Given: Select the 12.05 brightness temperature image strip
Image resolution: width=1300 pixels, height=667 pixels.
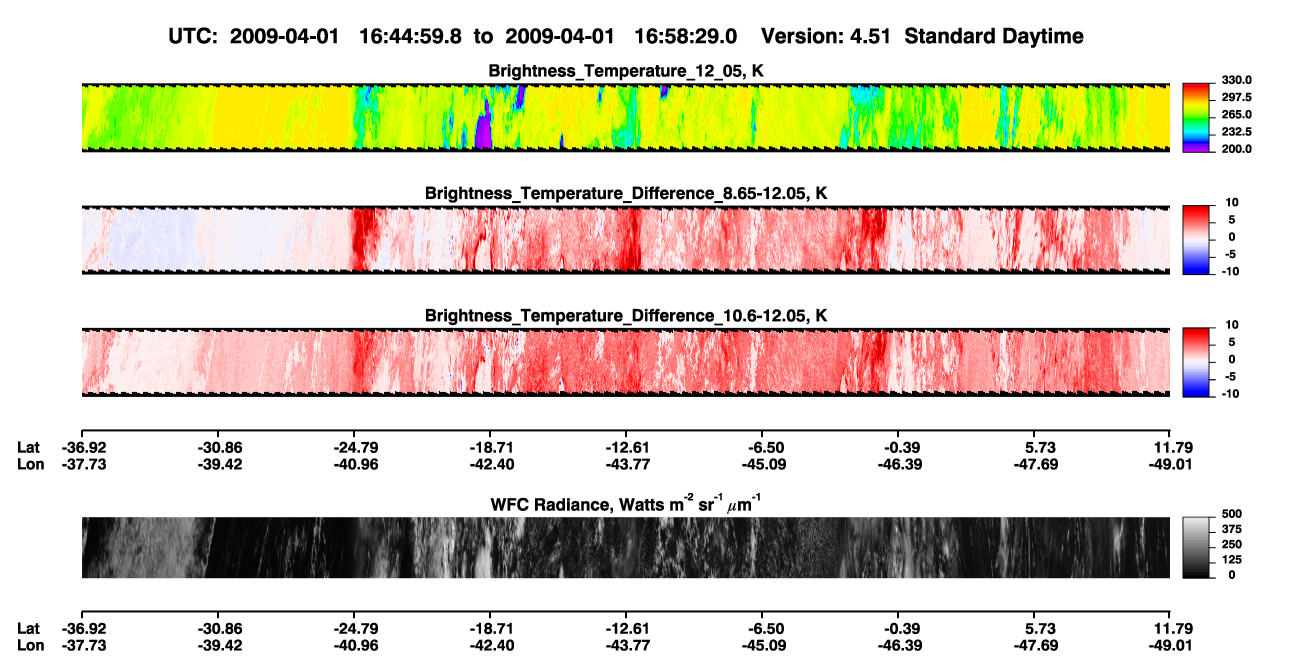Looking at the screenshot, I should click(626, 118).
